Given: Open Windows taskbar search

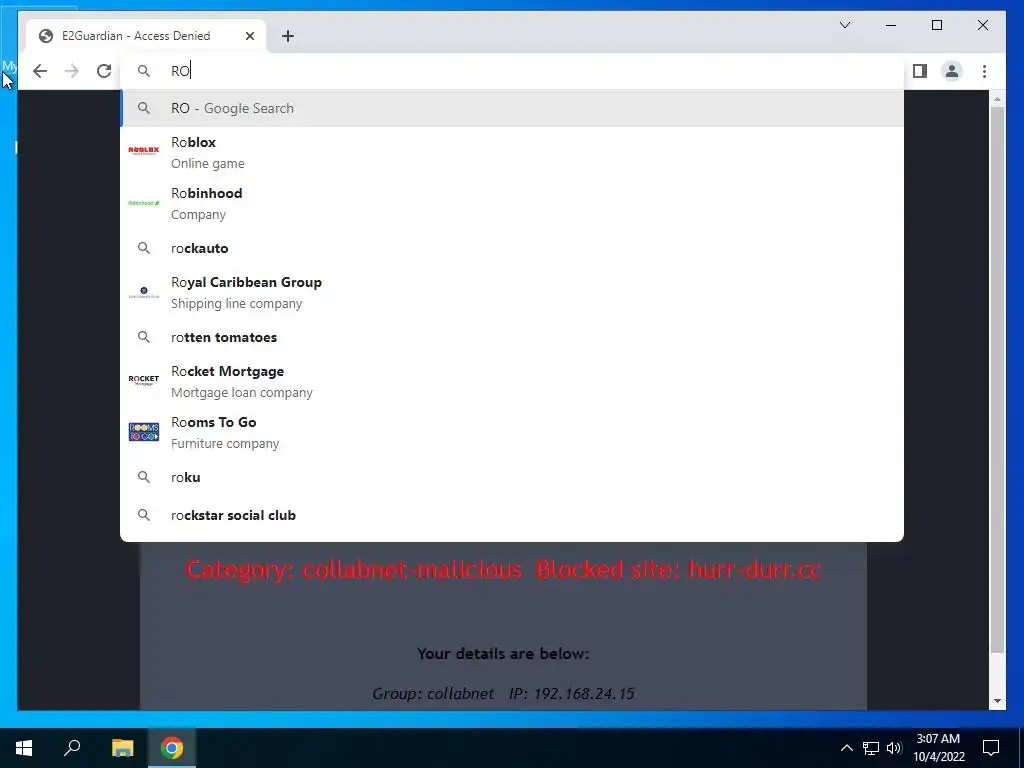Looking at the screenshot, I should point(72,748).
